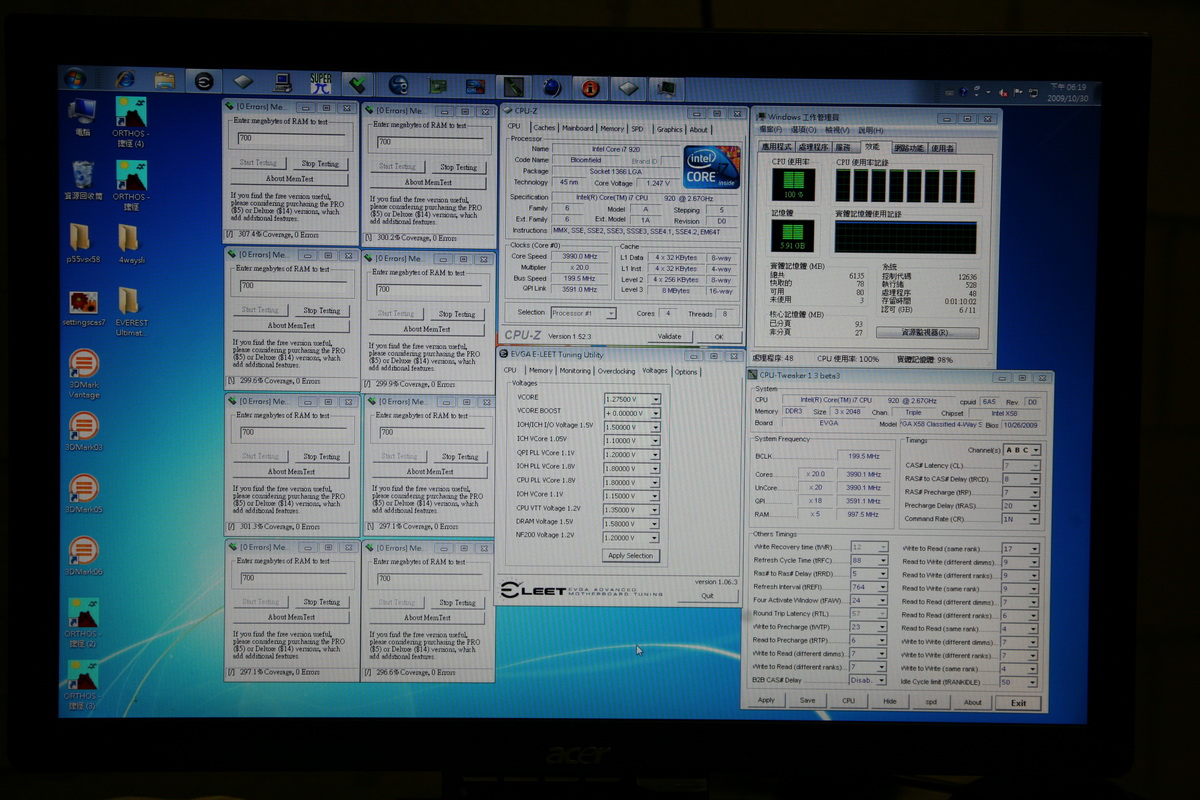This screenshot has height=800, width=1200.
Task: Switch to the Monitoring tab in E-LEET
Action: pos(575,371)
